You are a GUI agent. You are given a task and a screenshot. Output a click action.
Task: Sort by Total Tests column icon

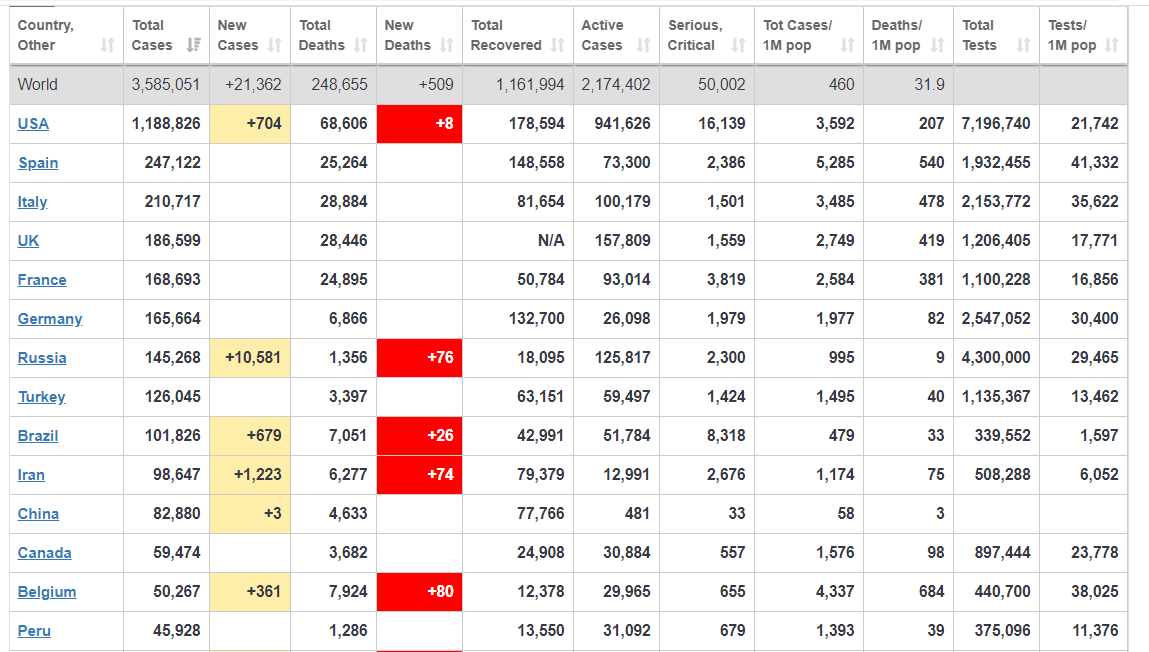(x=1024, y=45)
